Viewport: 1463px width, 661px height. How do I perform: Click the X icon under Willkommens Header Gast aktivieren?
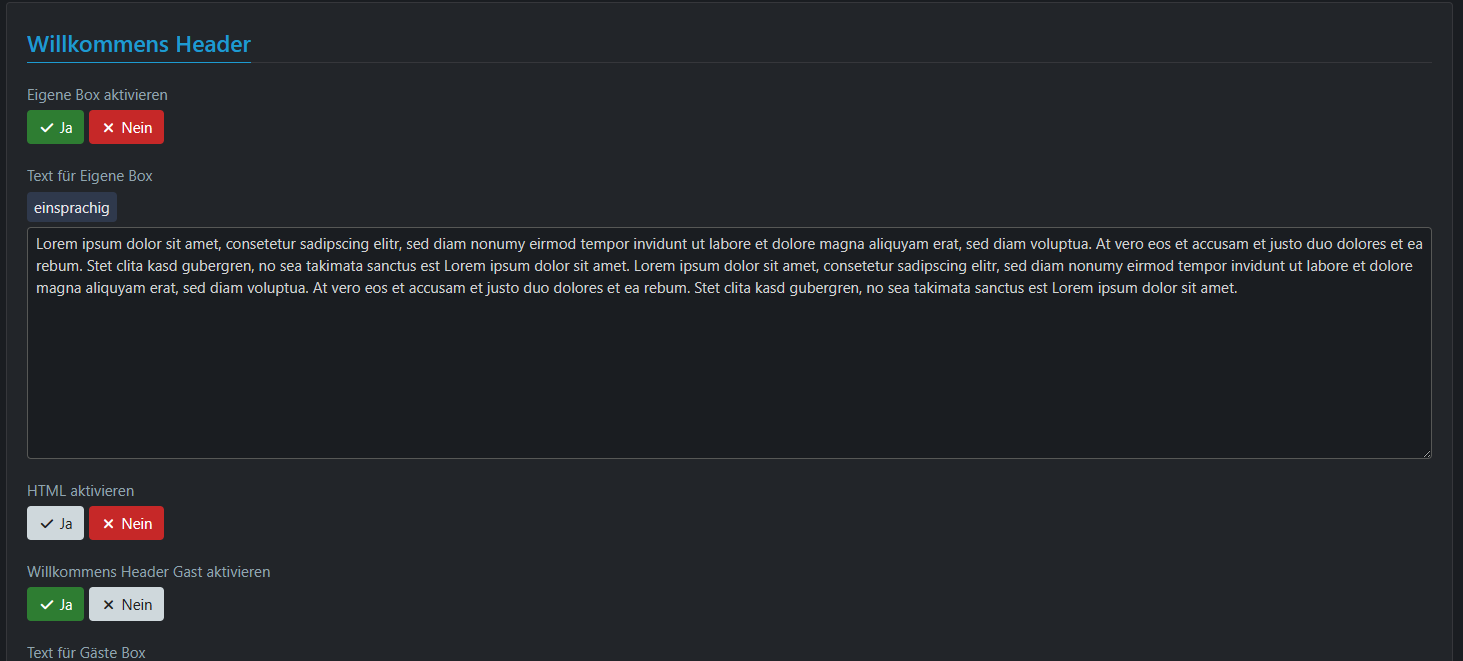click(108, 605)
